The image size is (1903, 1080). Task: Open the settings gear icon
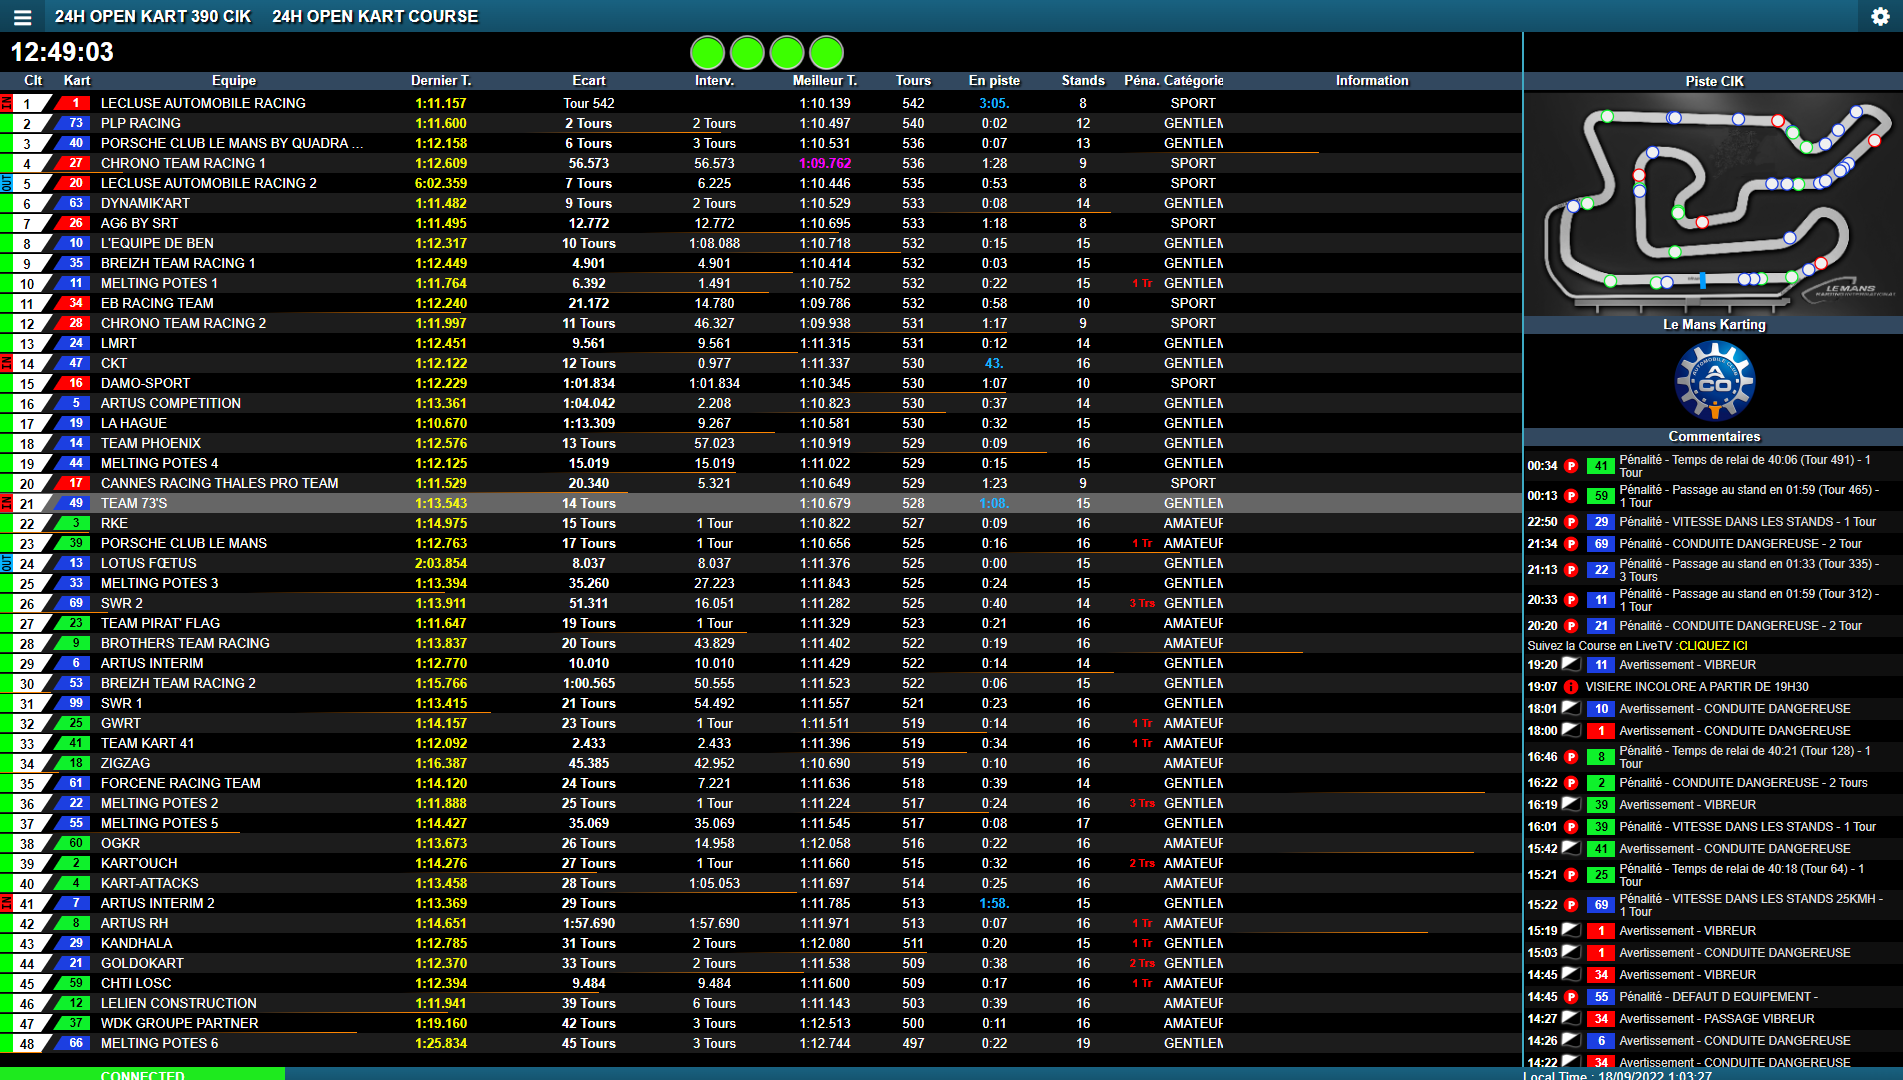tap(1880, 17)
